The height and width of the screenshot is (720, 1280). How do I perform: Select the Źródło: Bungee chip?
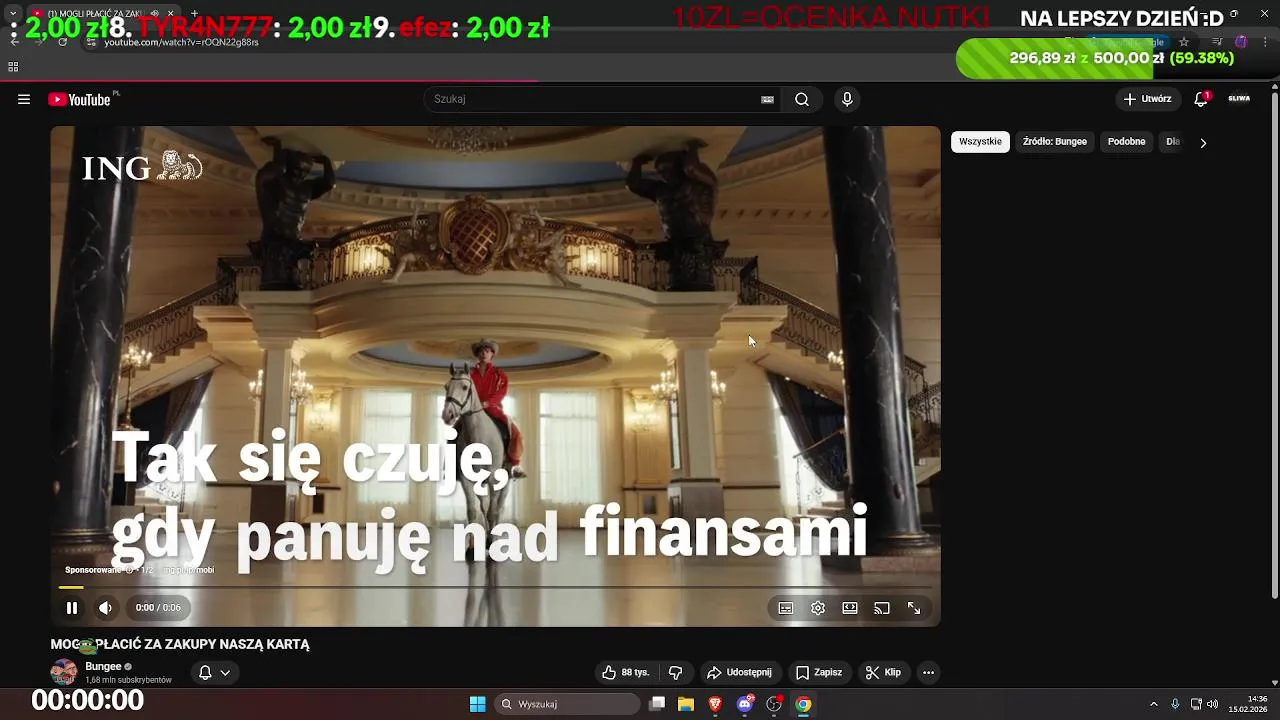[x=1054, y=142]
